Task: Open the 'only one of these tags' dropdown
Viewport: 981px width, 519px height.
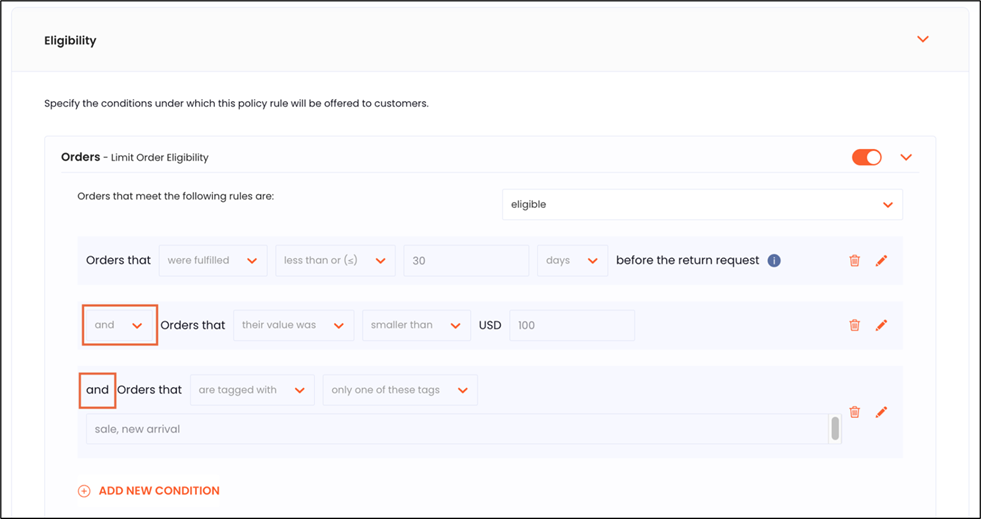Action: coord(399,390)
